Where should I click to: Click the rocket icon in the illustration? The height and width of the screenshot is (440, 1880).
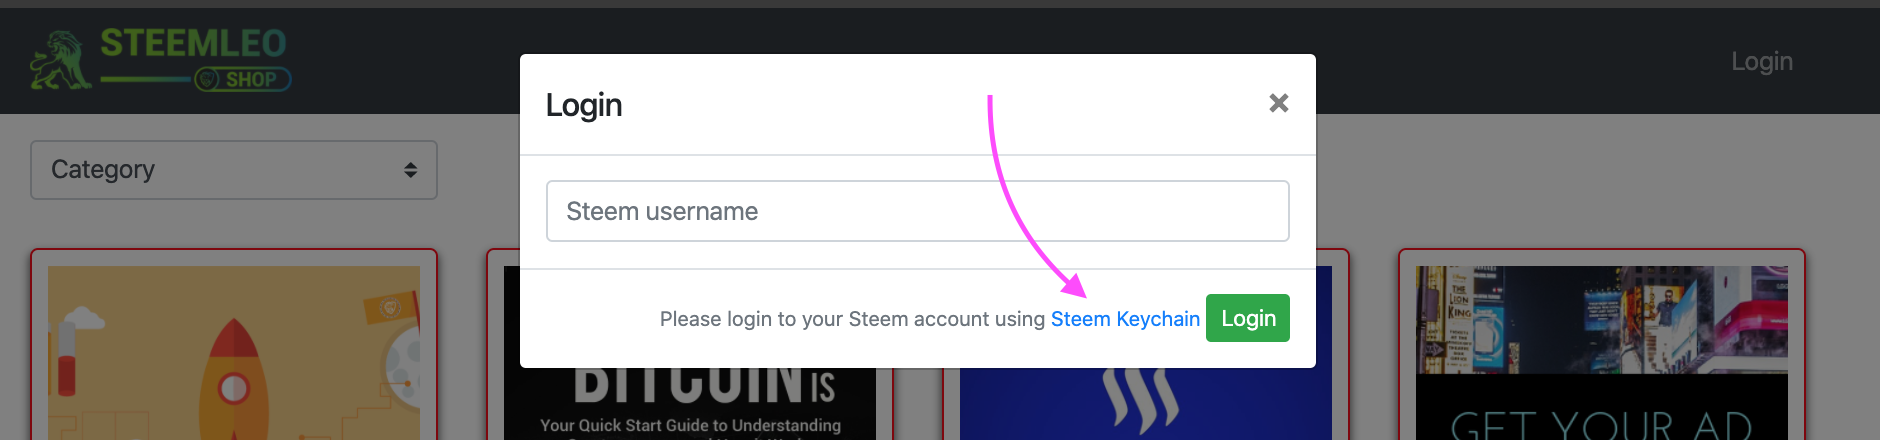[232, 380]
